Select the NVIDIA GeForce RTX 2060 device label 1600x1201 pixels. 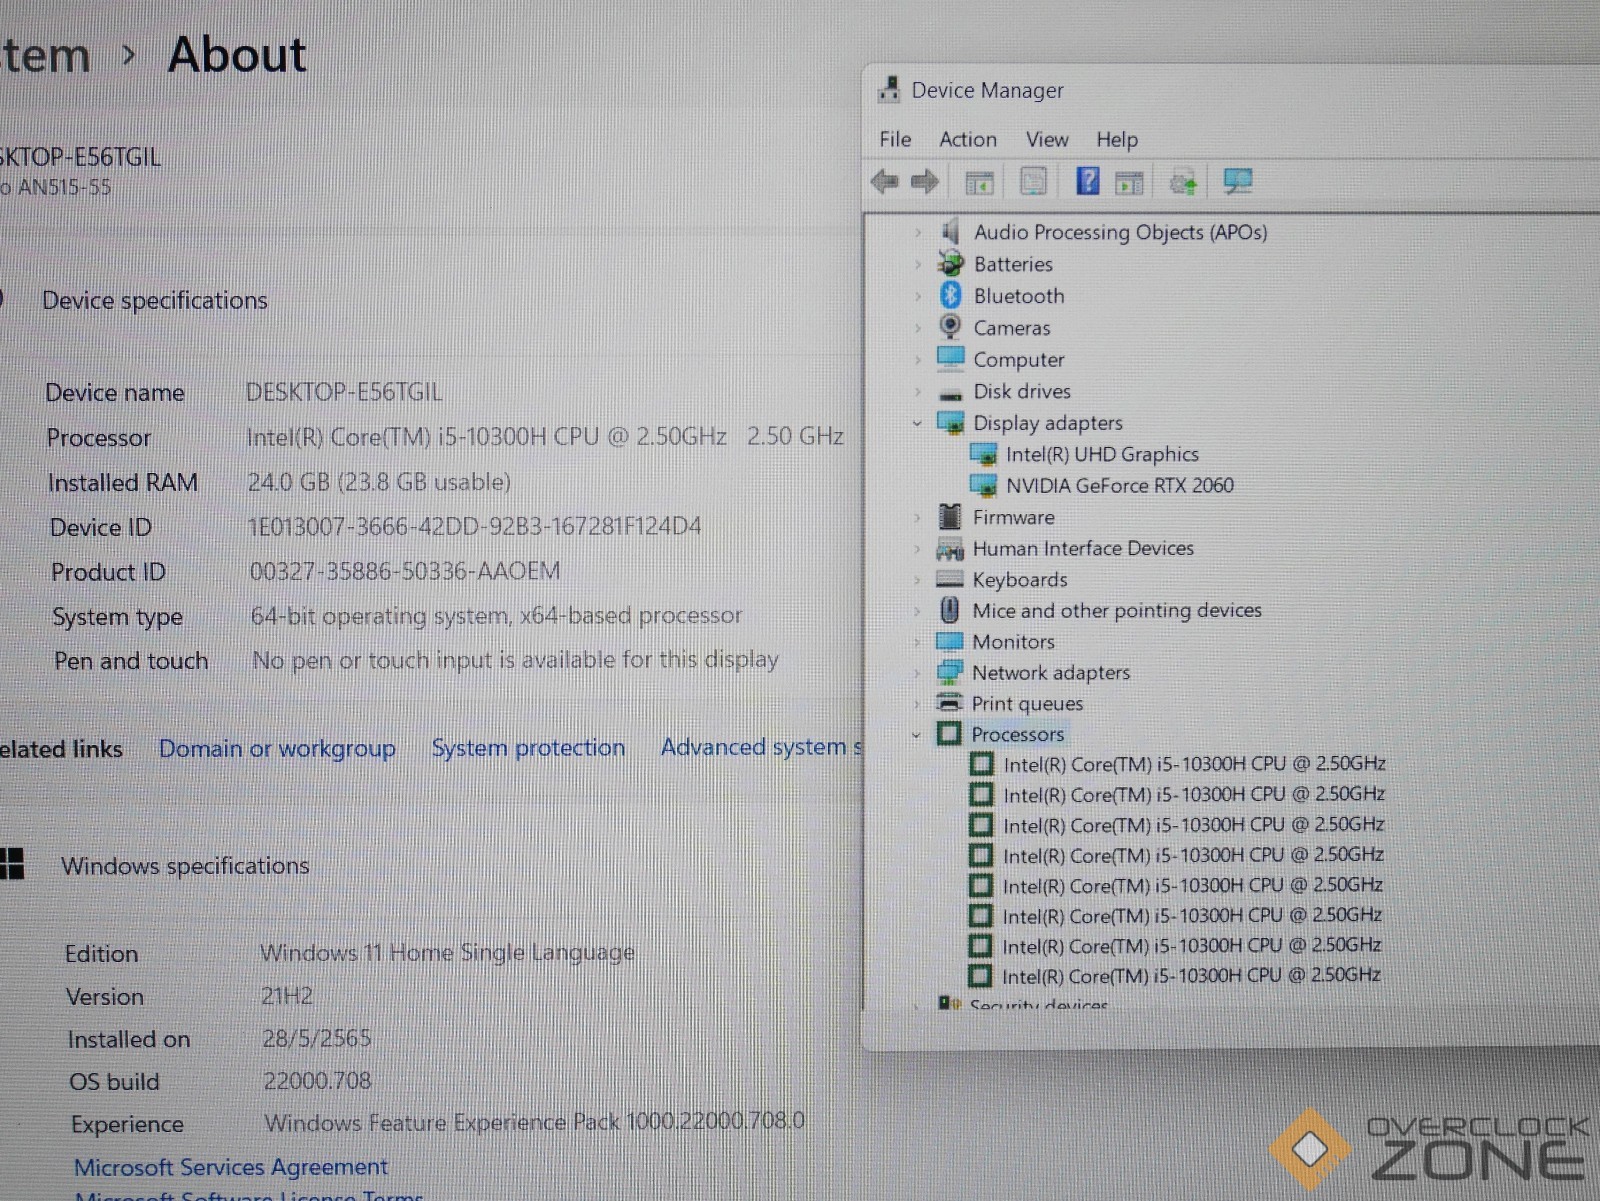[x=1120, y=486]
